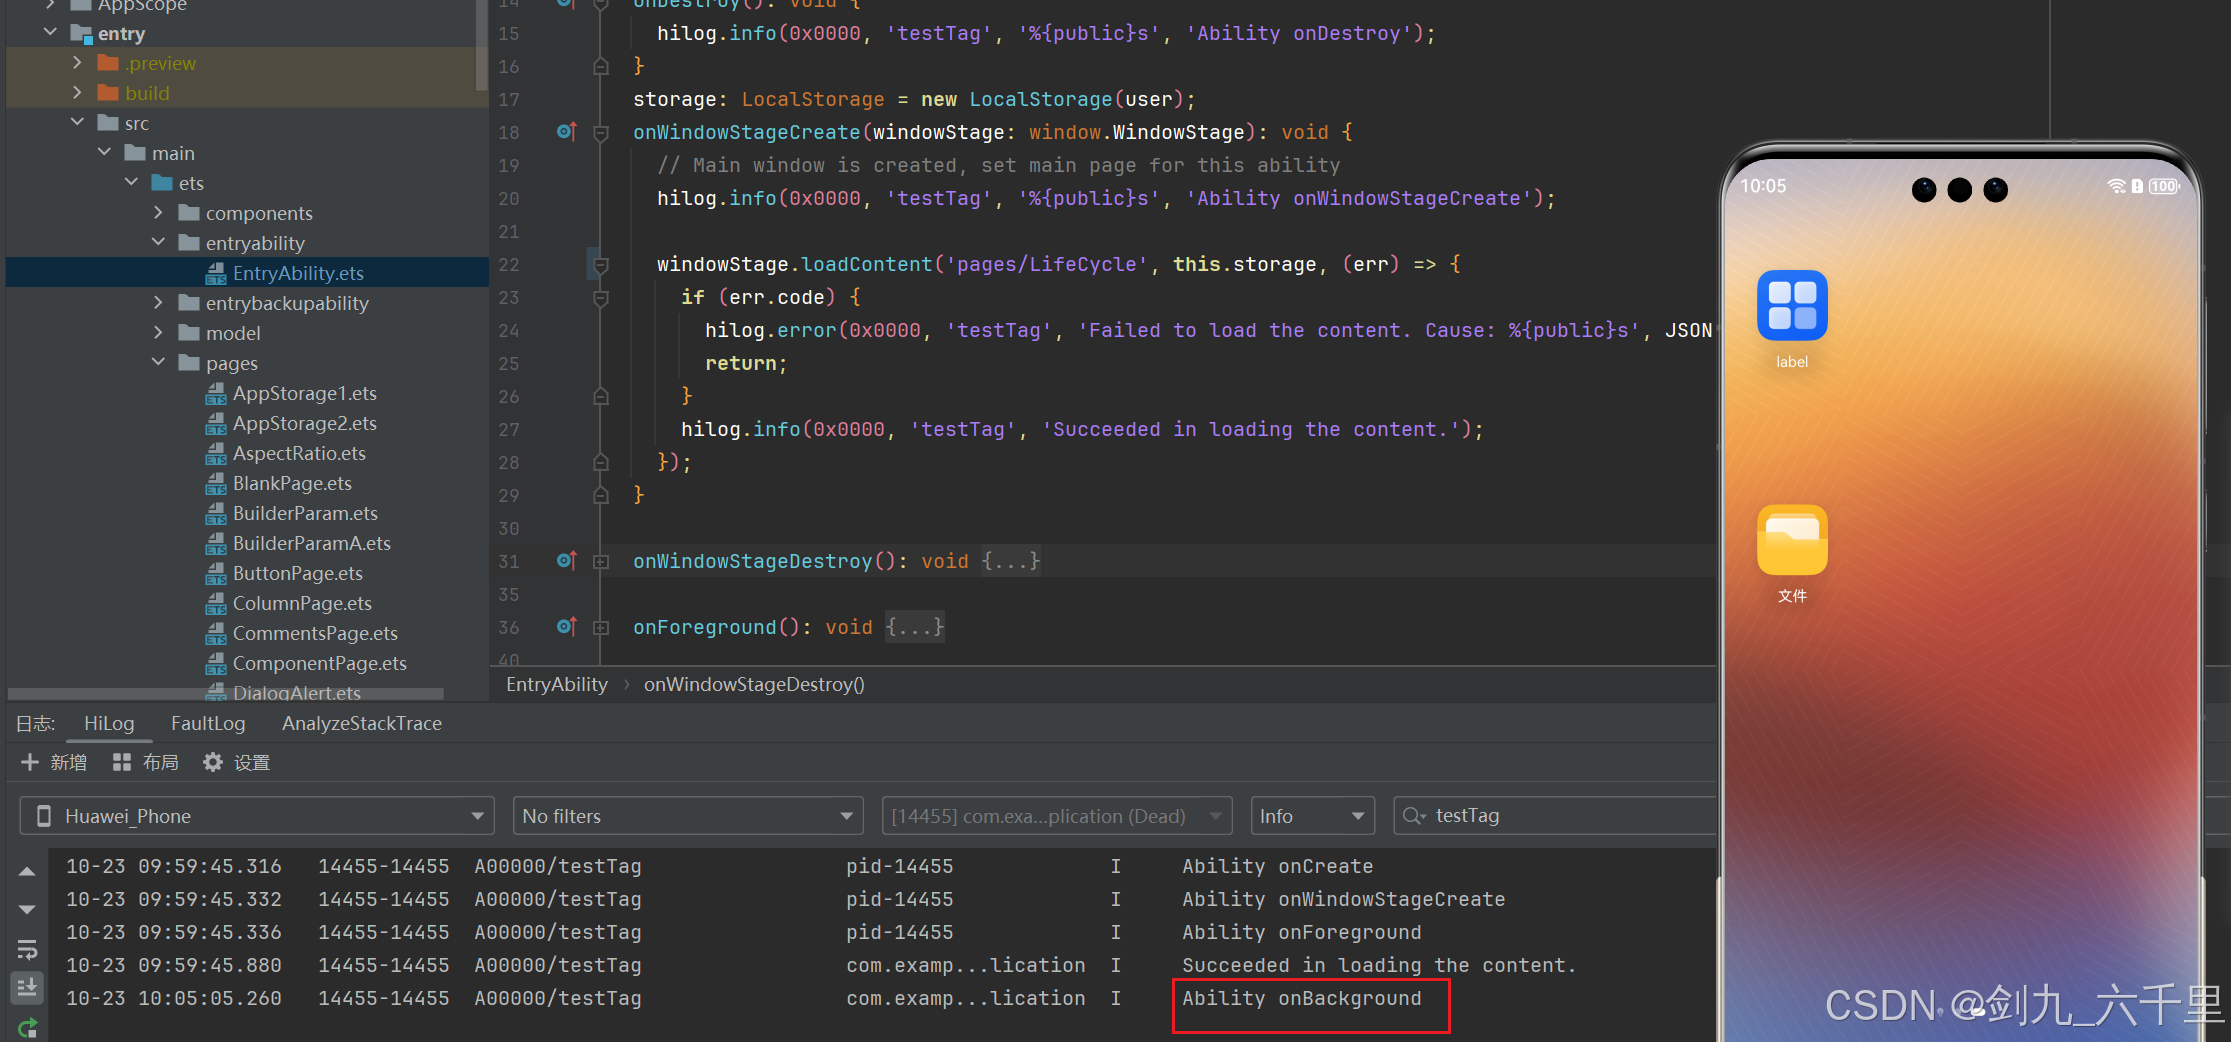This screenshot has width=2231, height=1042.
Task: Switch to the FaultLog tab
Action: tap(208, 723)
